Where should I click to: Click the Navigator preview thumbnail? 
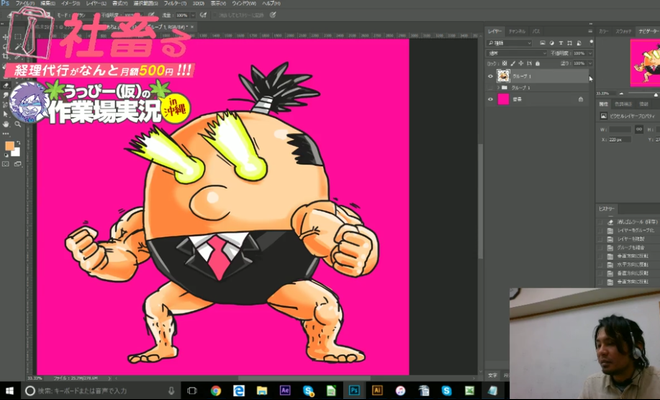point(642,66)
